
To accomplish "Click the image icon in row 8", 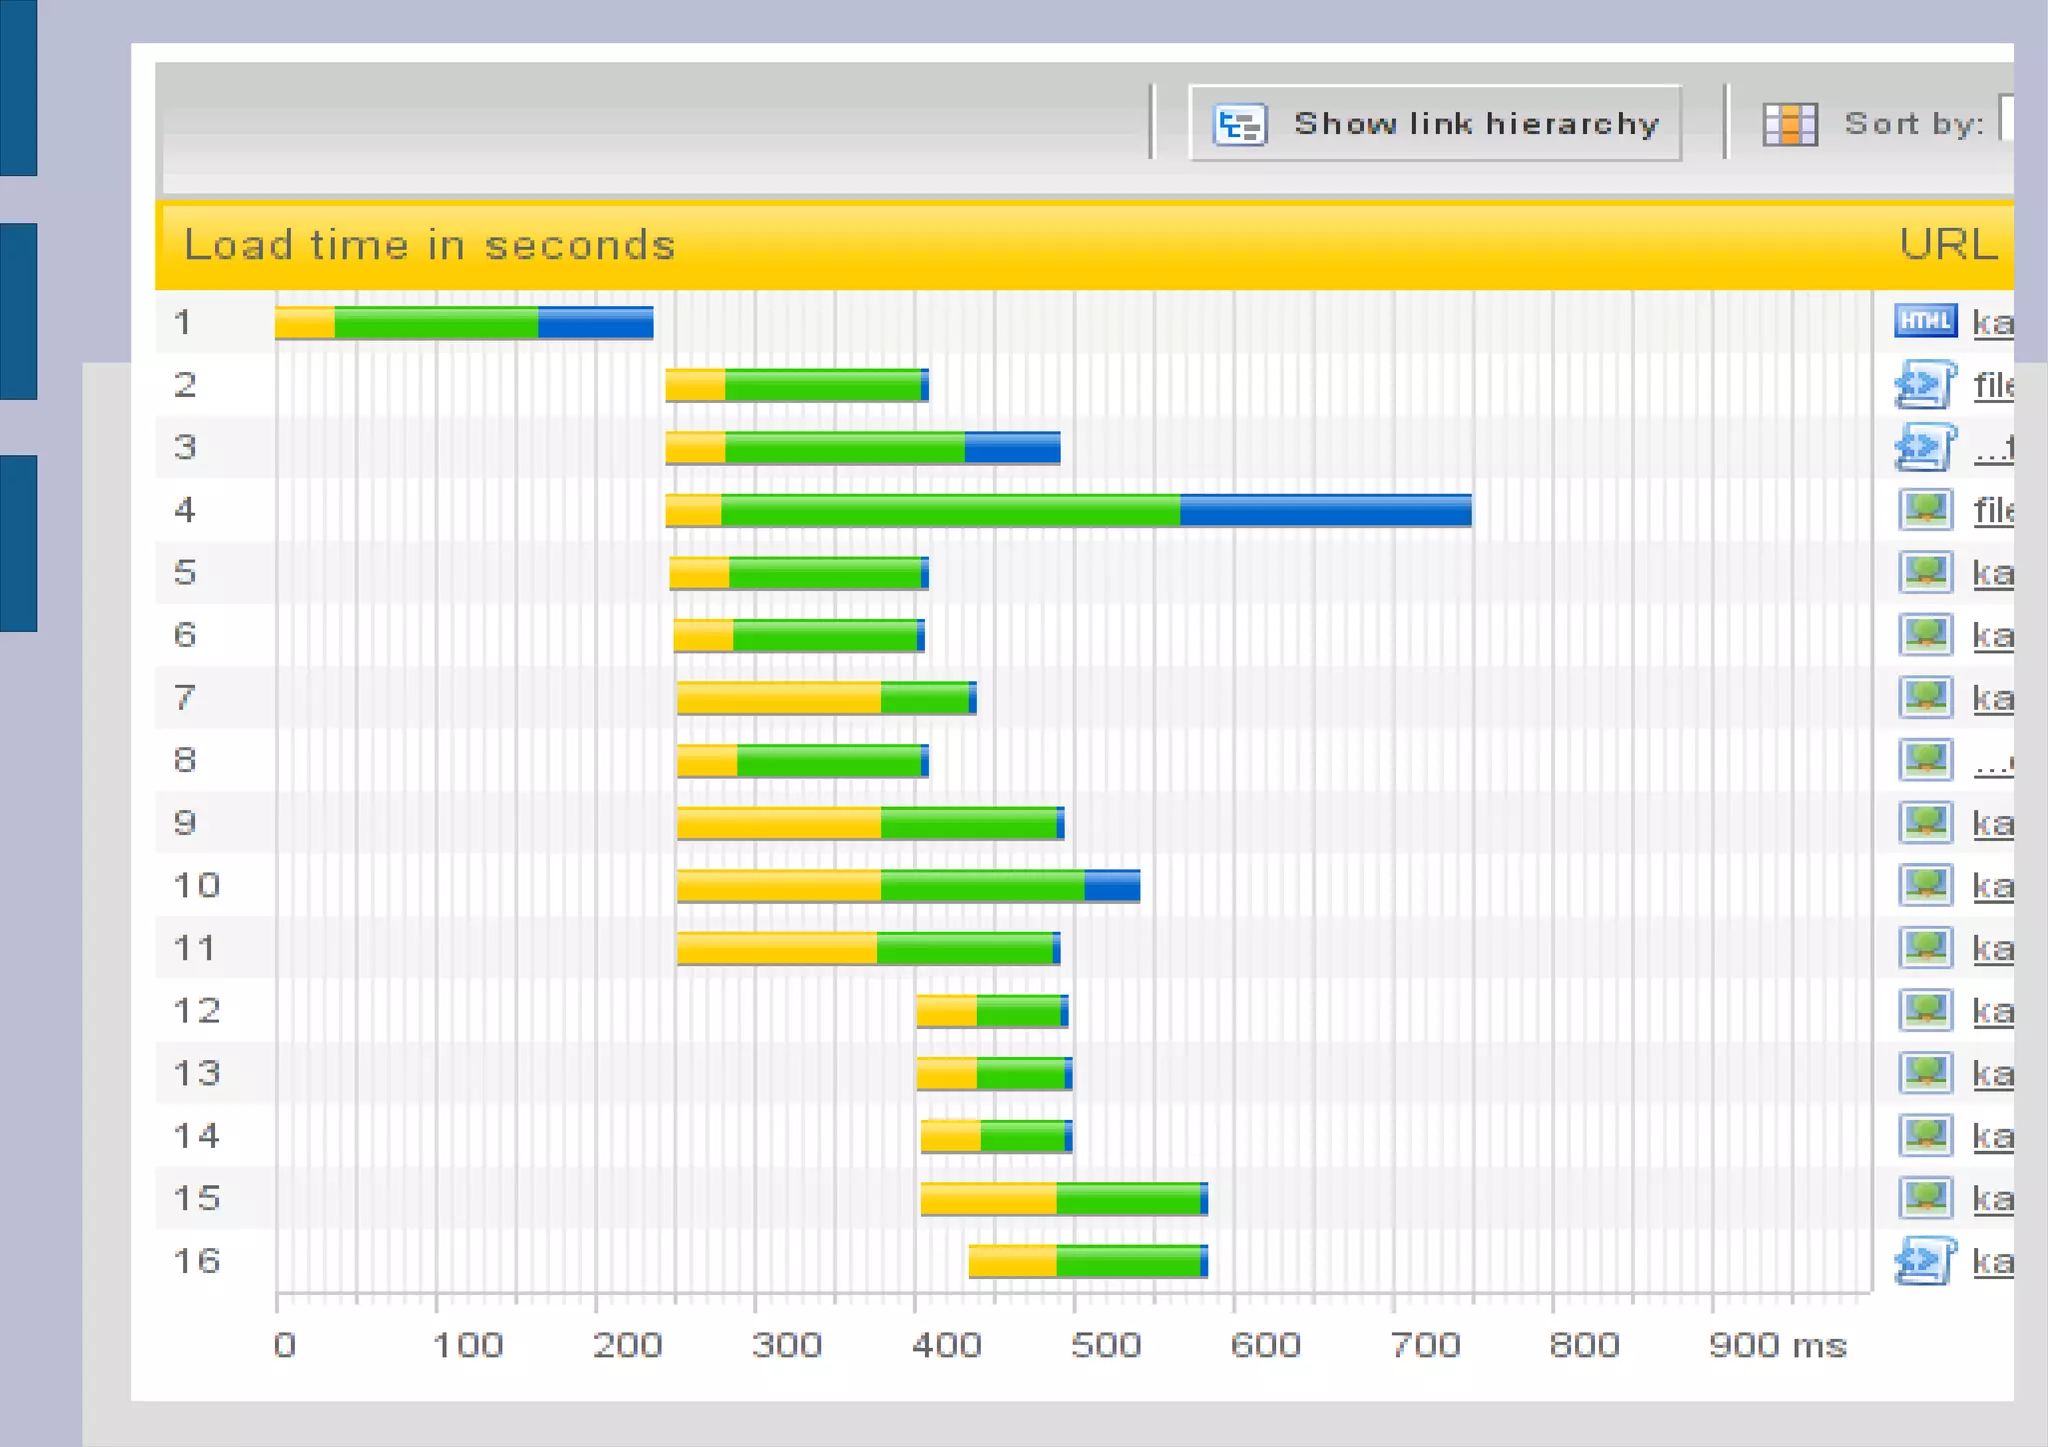I will pos(1925,760).
